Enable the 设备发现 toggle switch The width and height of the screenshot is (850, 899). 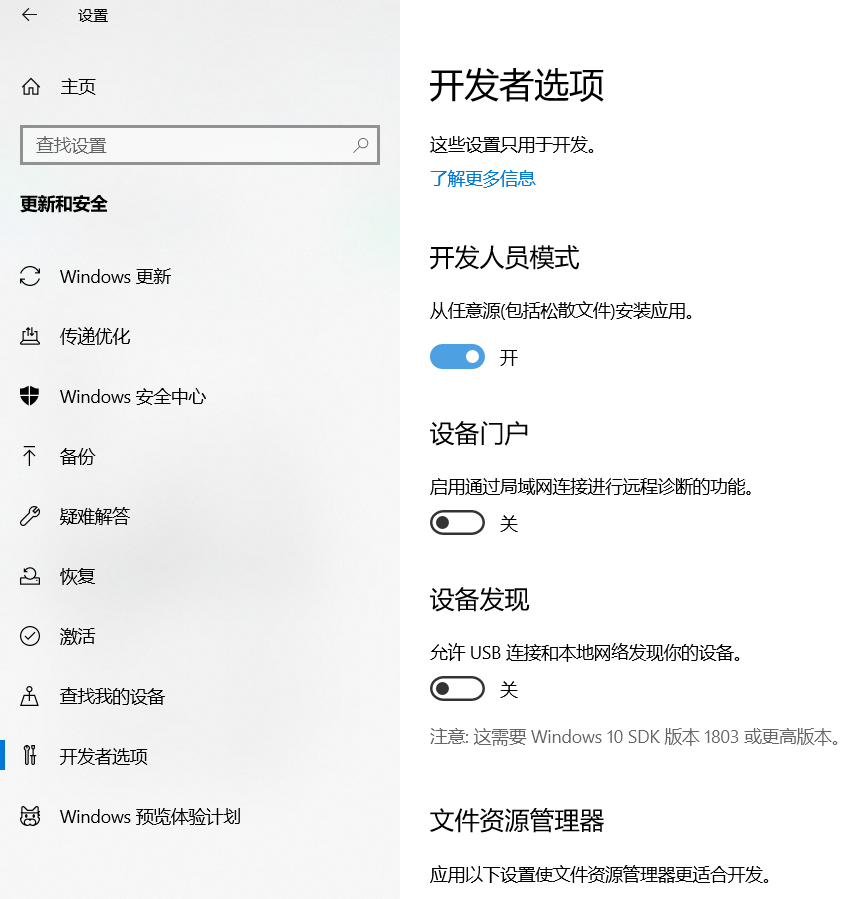coord(457,689)
